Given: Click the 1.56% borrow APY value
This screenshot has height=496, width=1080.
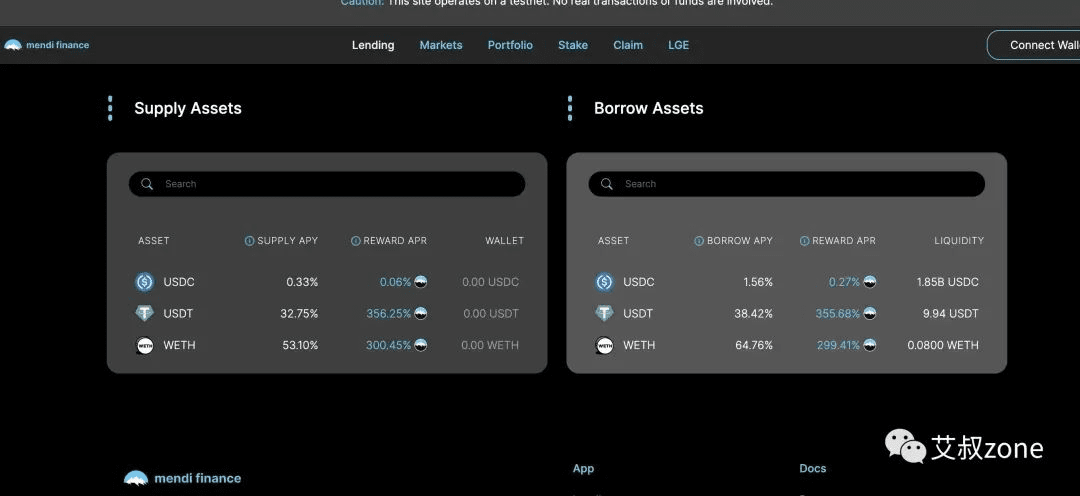Looking at the screenshot, I should (x=758, y=282).
